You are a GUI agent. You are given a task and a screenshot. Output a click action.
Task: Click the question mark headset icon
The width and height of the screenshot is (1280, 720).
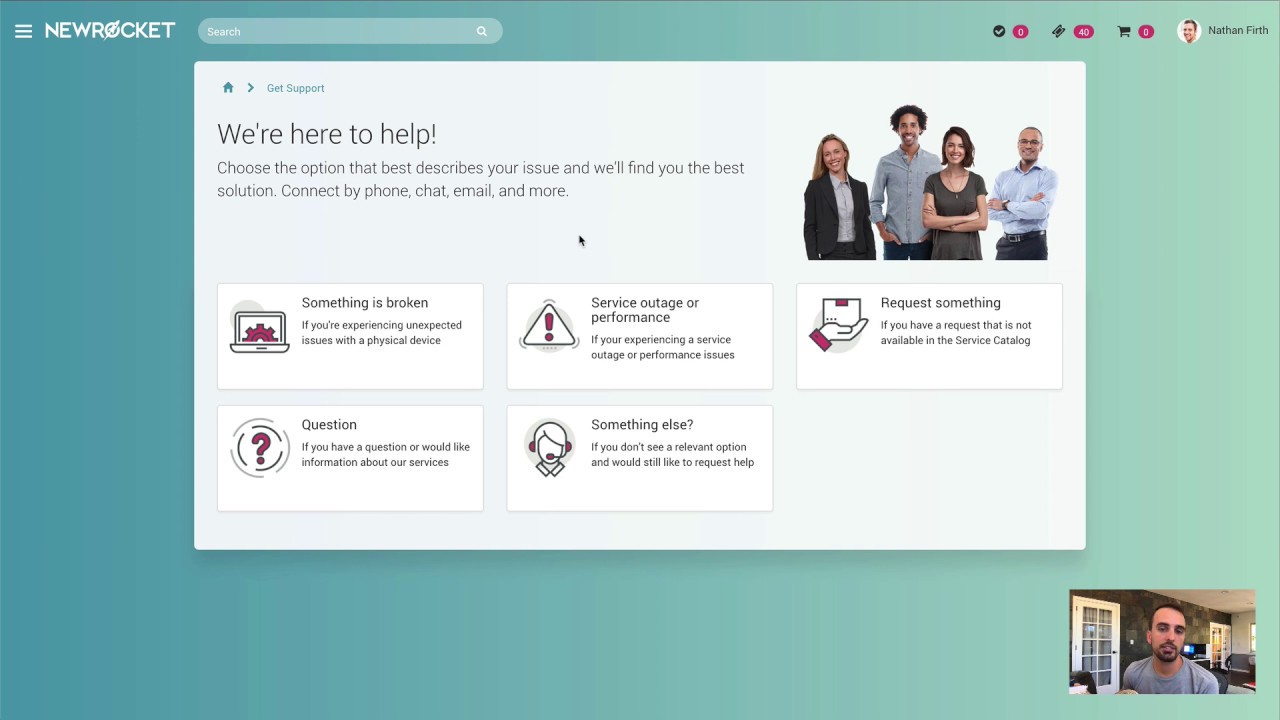pyautogui.click(x=259, y=447)
